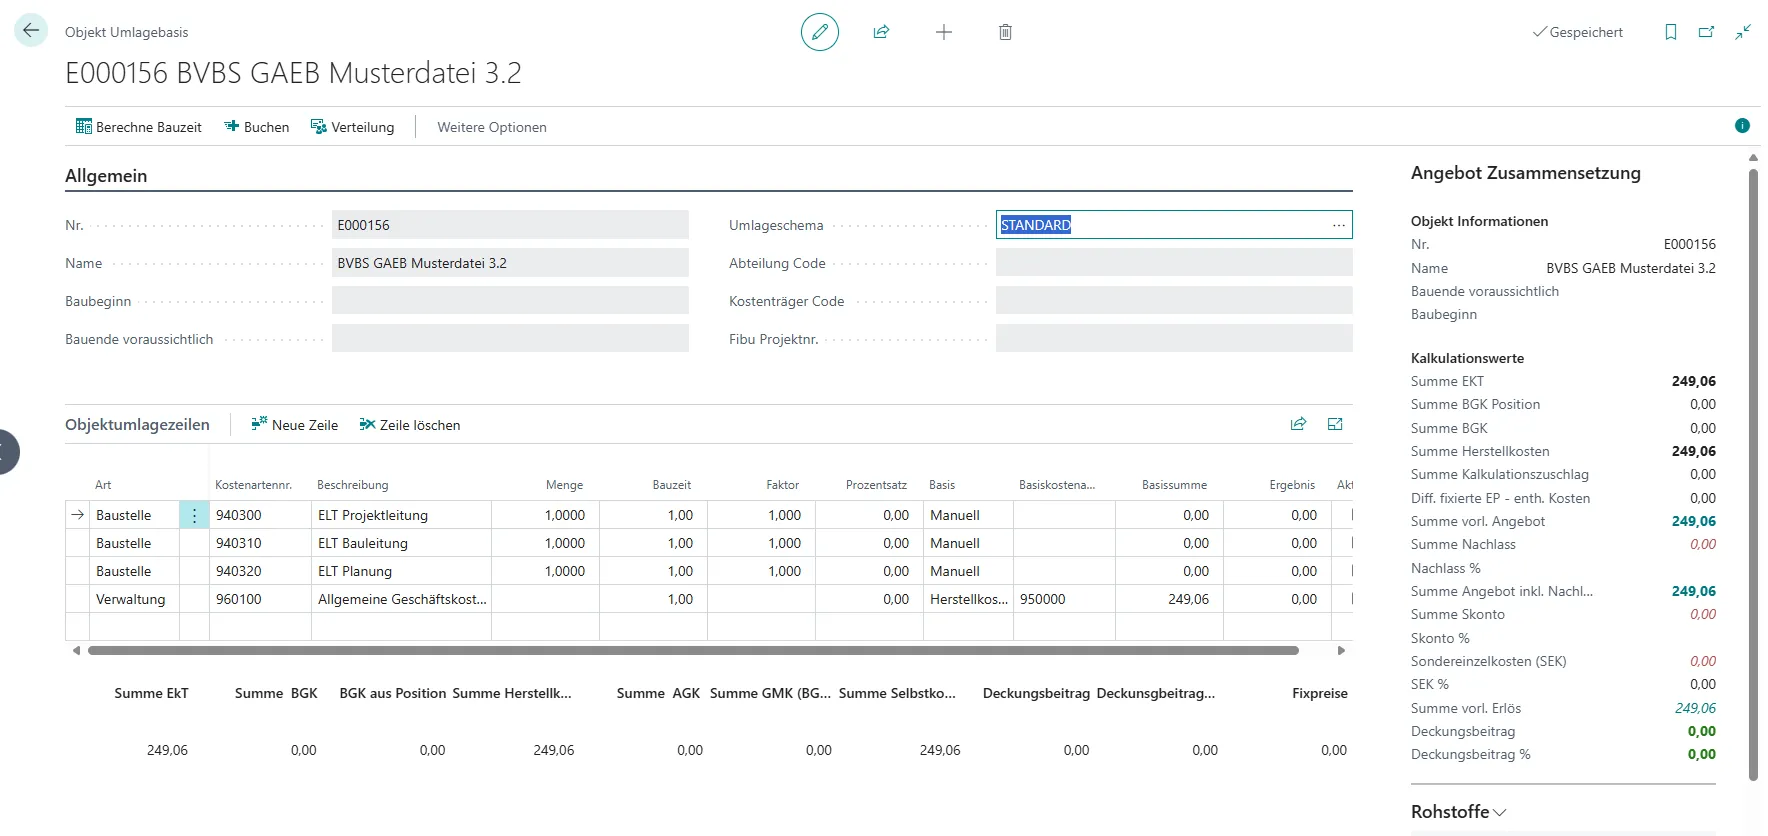Viewport: 1768px width, 836px height.
Task: Click the pencil edit icon
Action: [x=819, y=32]
